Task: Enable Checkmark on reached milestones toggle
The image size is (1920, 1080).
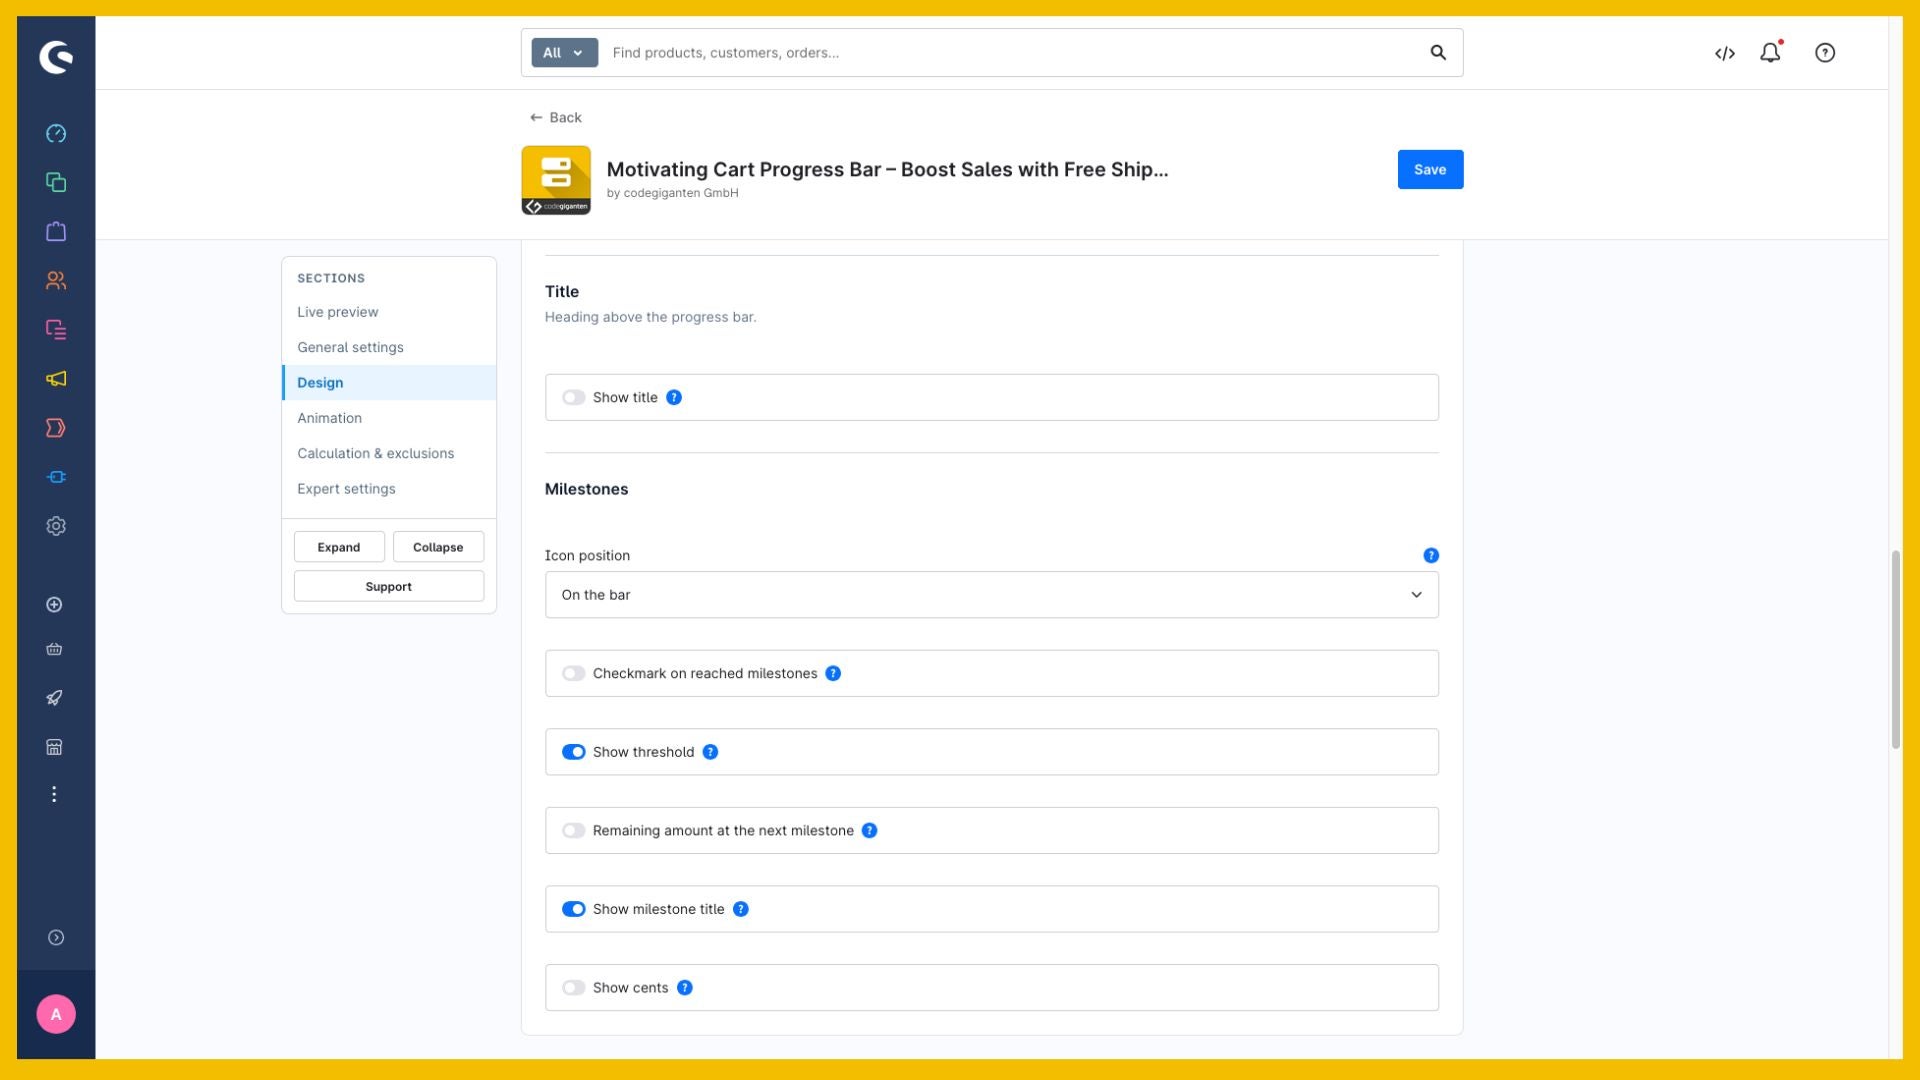Action: (573, 674)
